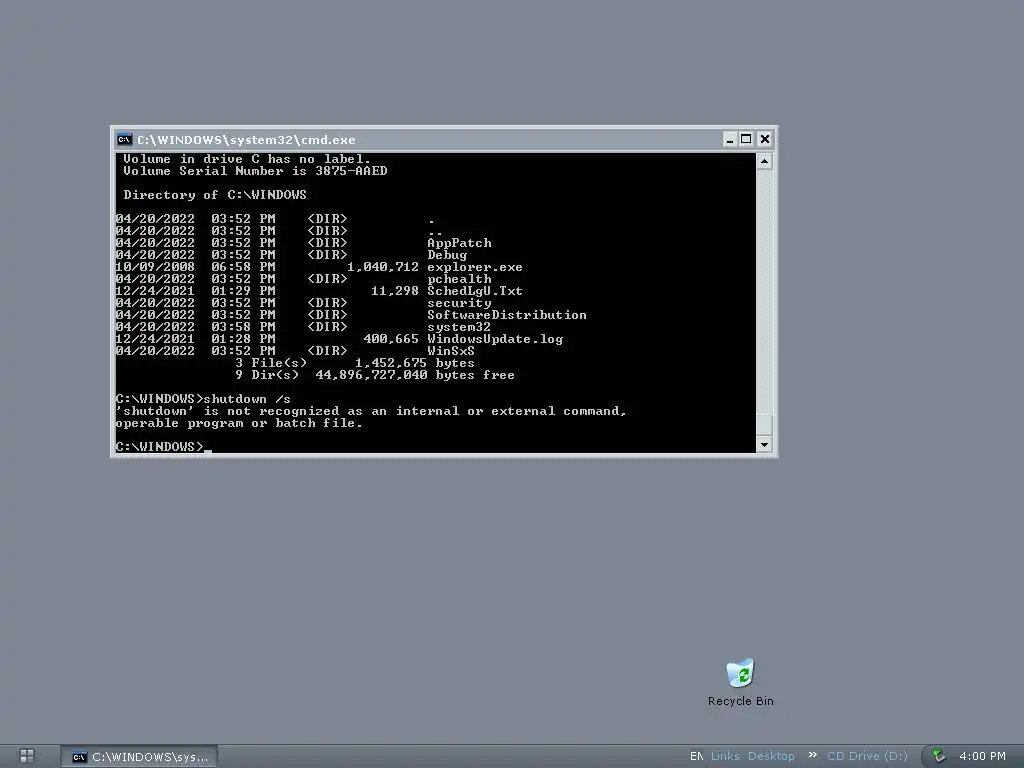Click the 'Debug' directory entry
Screen dimensions: 1024x768
447,255
